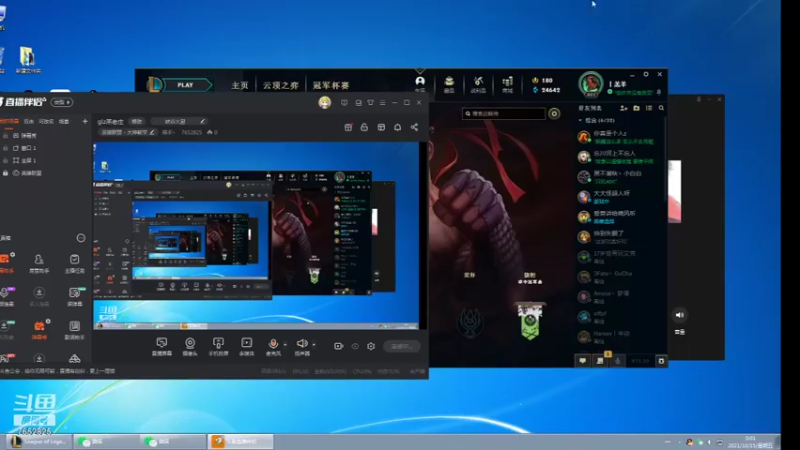Open the loot hammer icon in League client
800x450 pixels.
click(478, 84)
